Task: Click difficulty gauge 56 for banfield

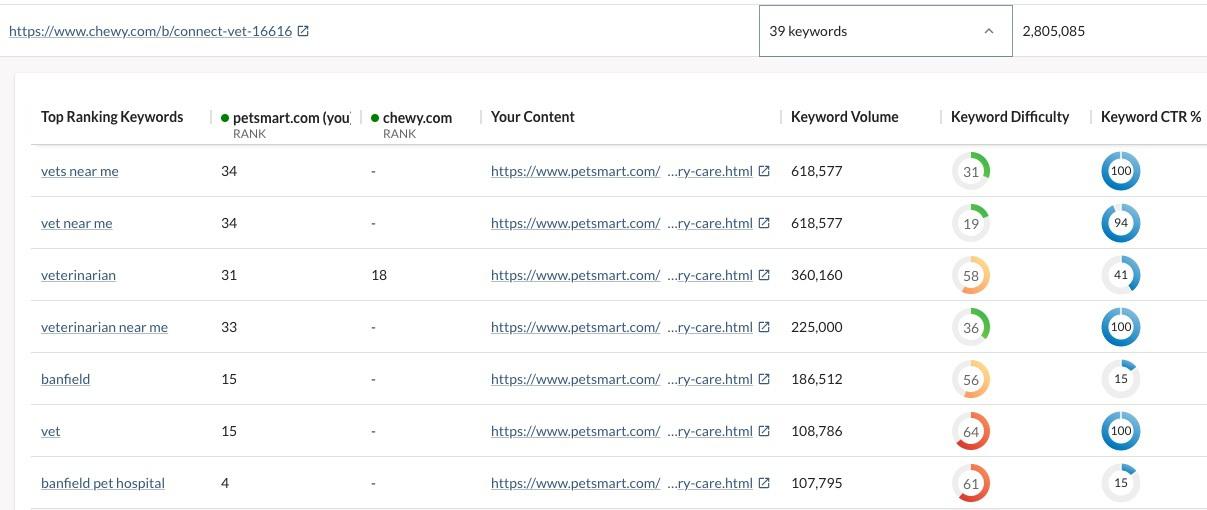Action: 970,379
